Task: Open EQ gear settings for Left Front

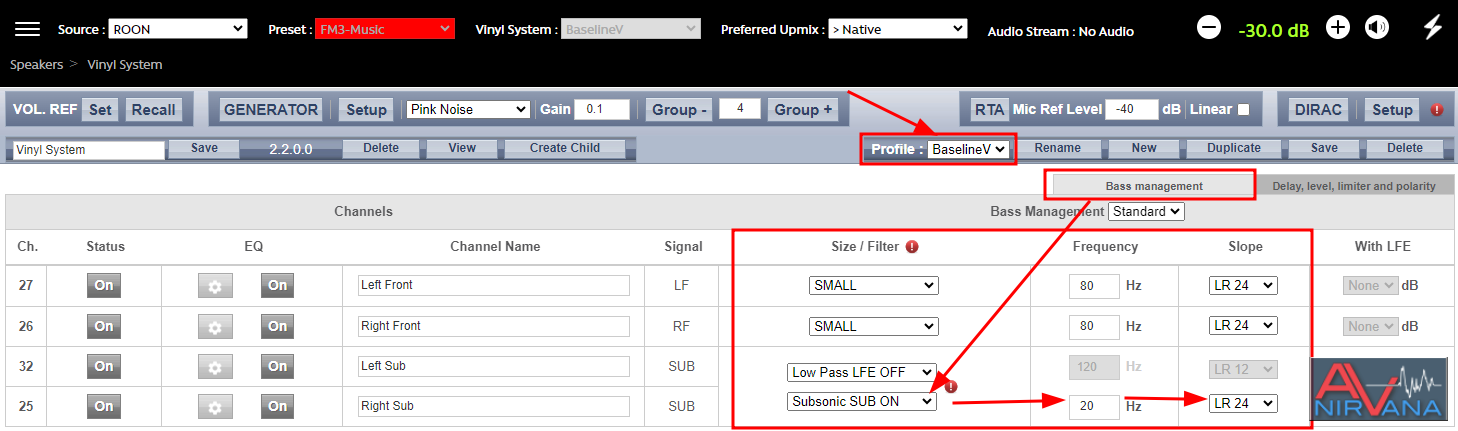Action: pyautogui.click(x=214, y=286)
